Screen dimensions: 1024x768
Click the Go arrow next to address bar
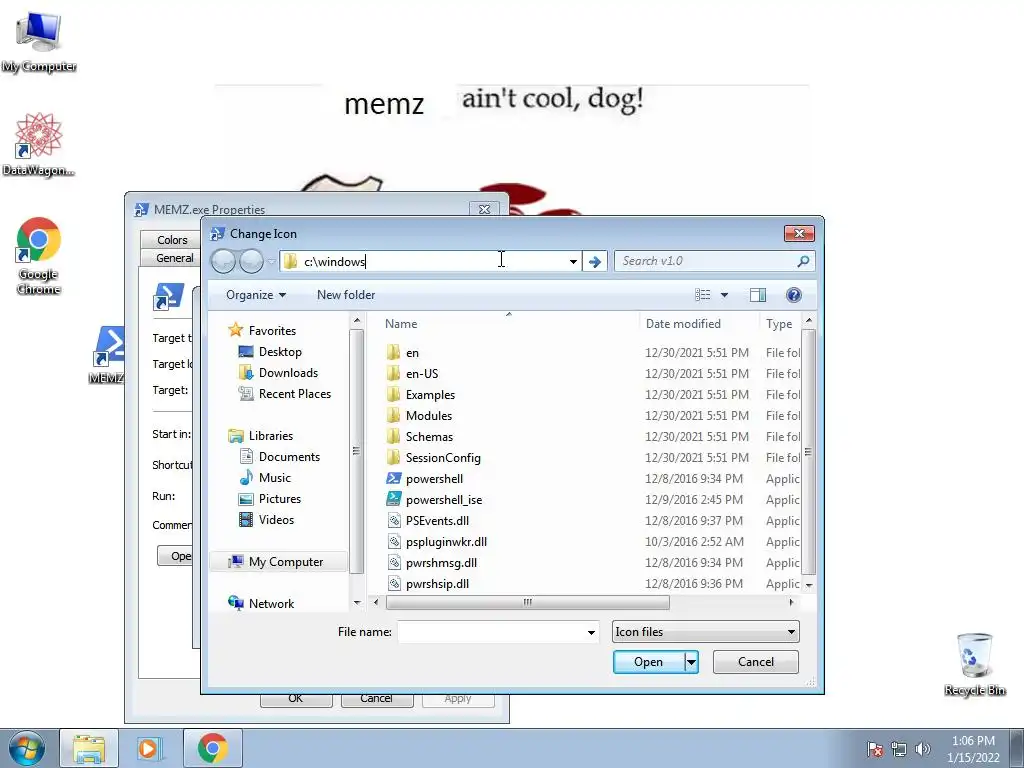pyautogui.click(x=595, y=261)
